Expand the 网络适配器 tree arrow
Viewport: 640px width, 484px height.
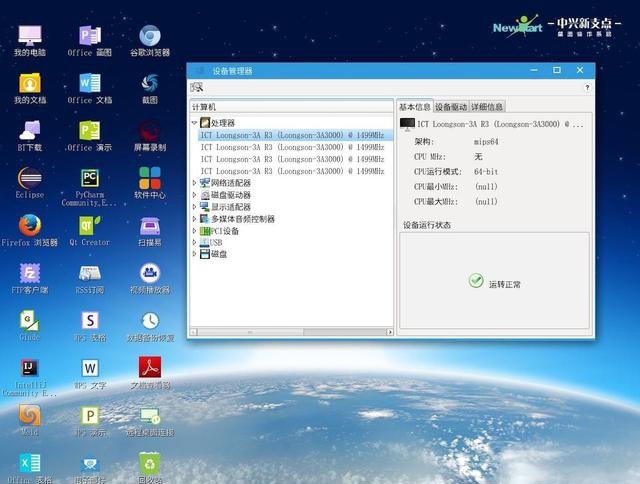[194, 183]
